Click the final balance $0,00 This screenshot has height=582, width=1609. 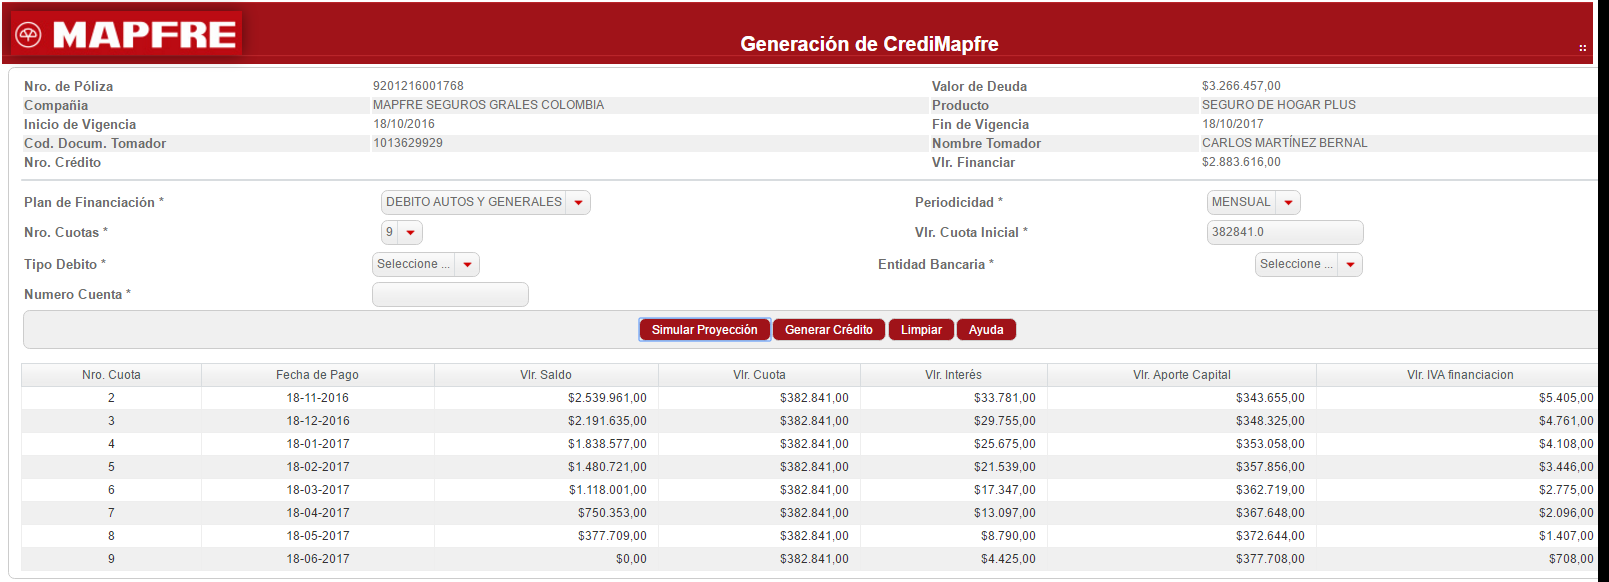tap(631, 559)
